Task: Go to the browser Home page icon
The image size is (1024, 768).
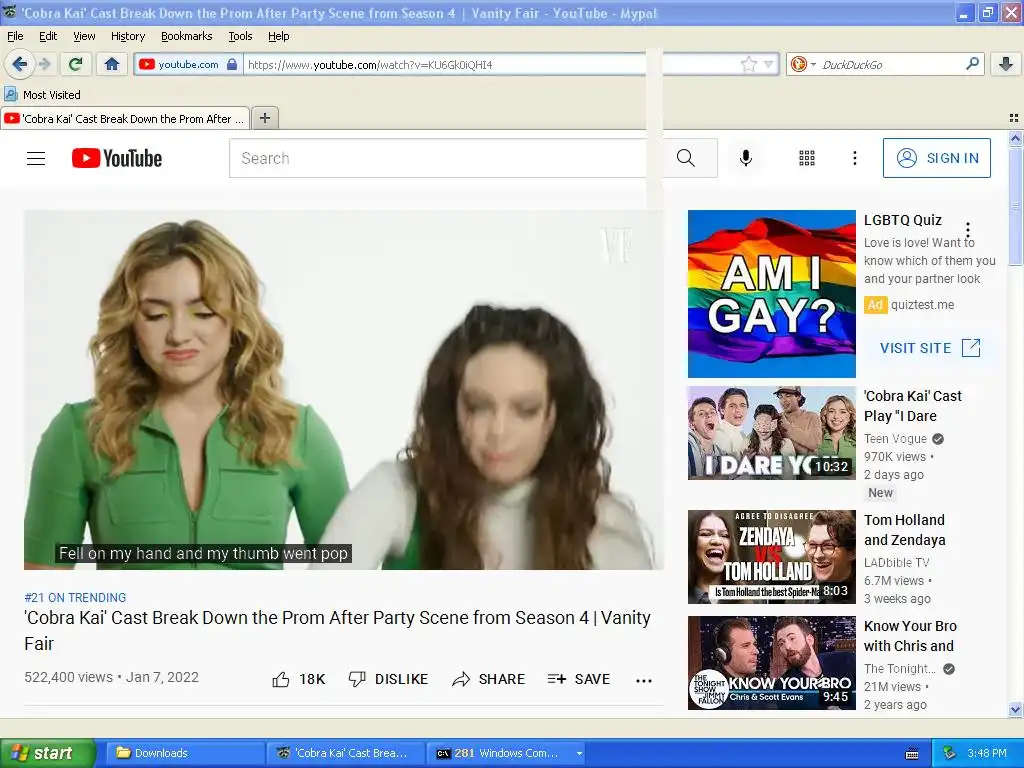Action: [112, 64]
